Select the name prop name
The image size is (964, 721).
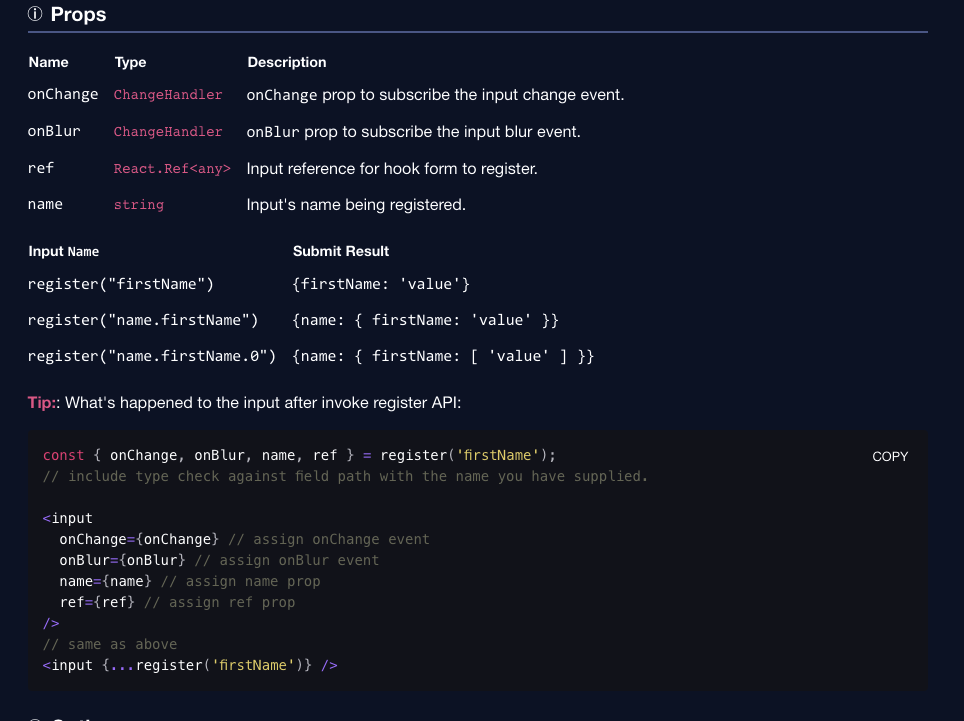click(45, 204)
